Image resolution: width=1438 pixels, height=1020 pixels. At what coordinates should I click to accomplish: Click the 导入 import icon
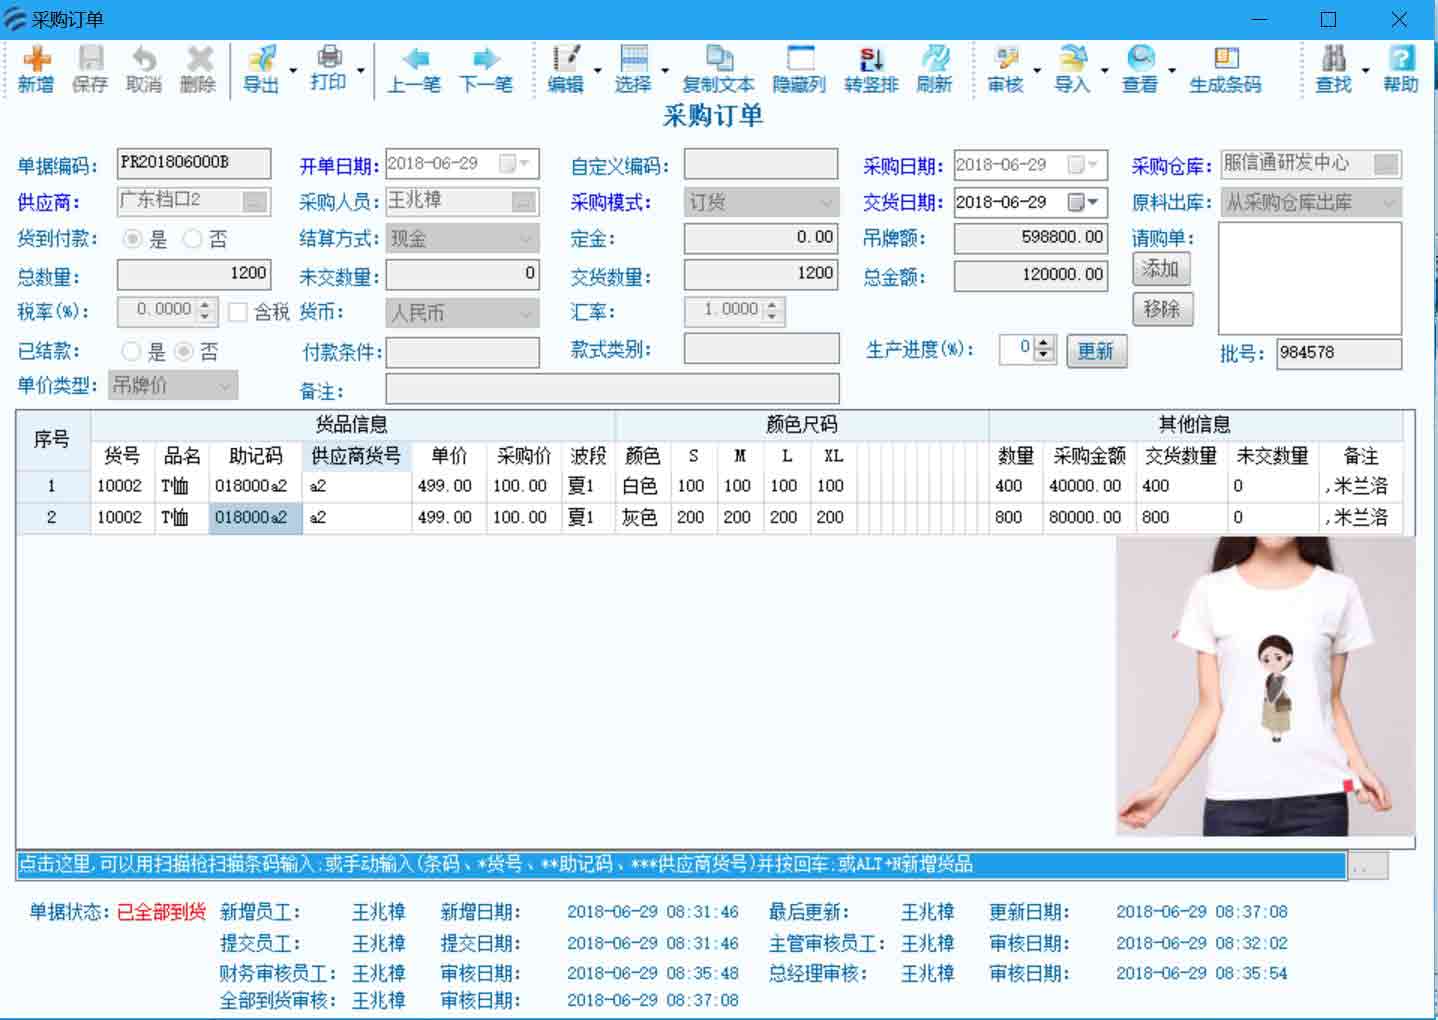pyautogui.click(x=1072, y=70)
